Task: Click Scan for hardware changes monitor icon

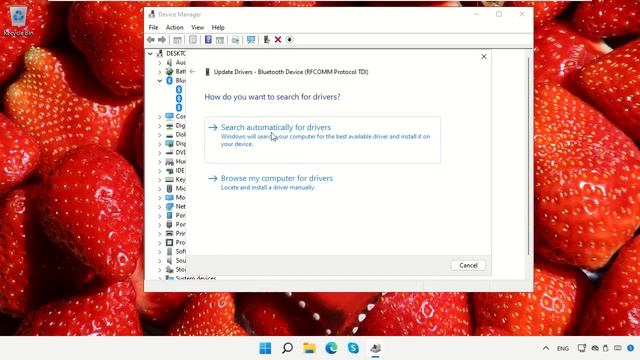Action: (x=251, y=40)
